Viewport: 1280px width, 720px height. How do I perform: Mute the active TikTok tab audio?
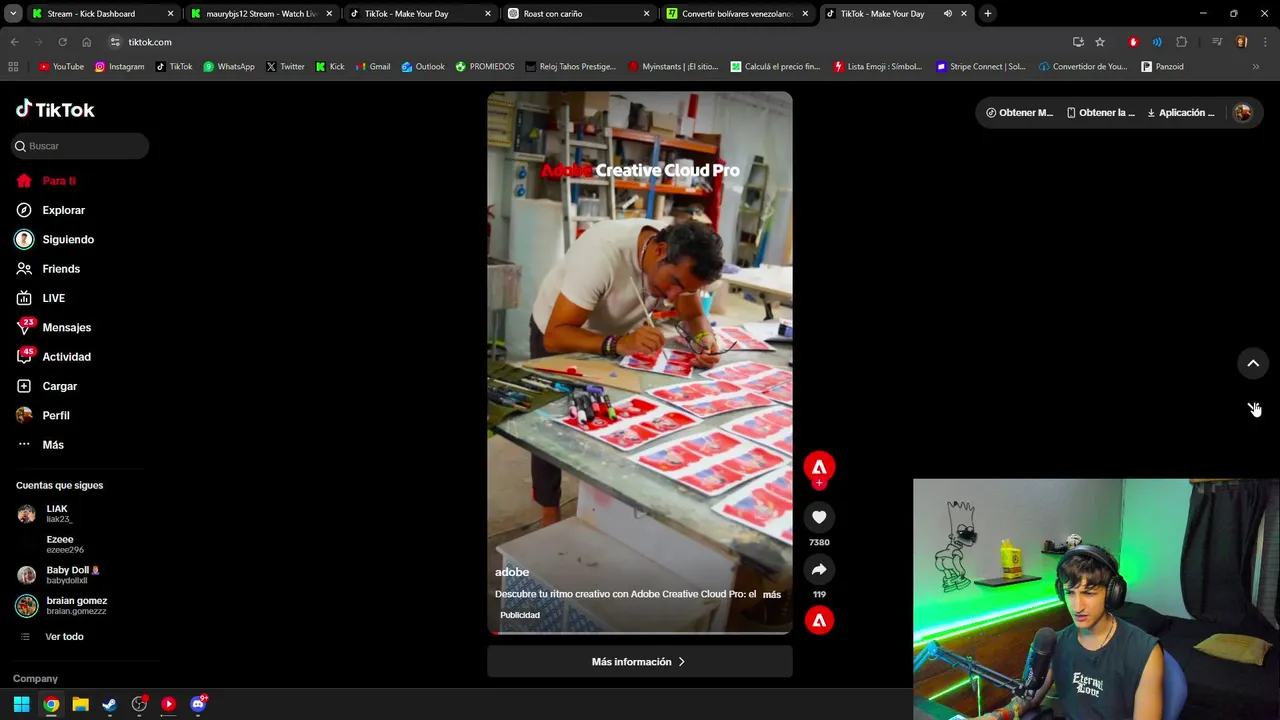coord(948,14)
